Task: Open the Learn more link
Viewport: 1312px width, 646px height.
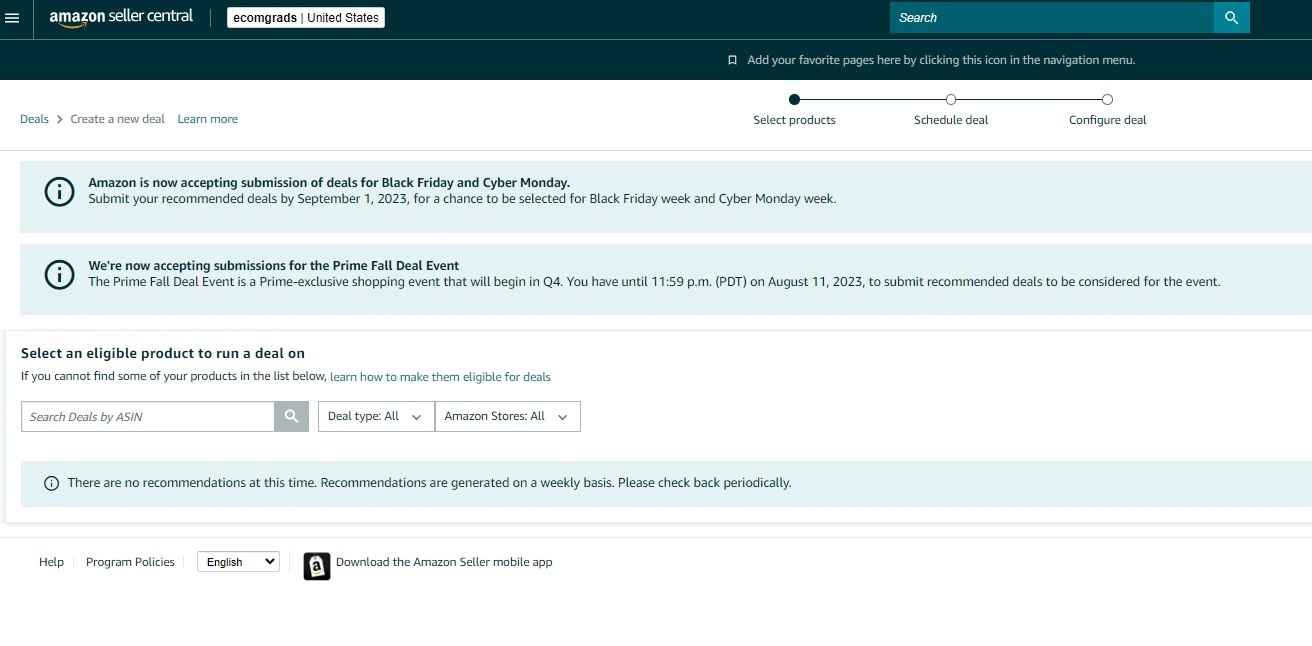Action: pyautogui.click(x=207, y=119)
